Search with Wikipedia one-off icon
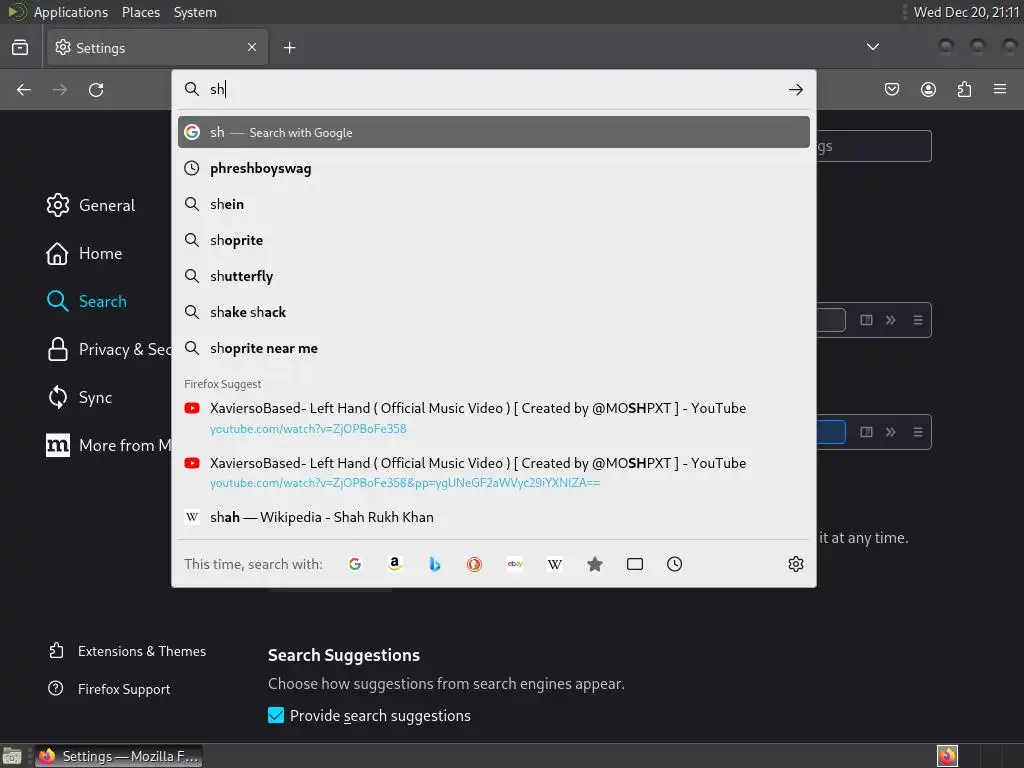The width and height of the screenshot is (1024, 768). (x=554, y=564)
